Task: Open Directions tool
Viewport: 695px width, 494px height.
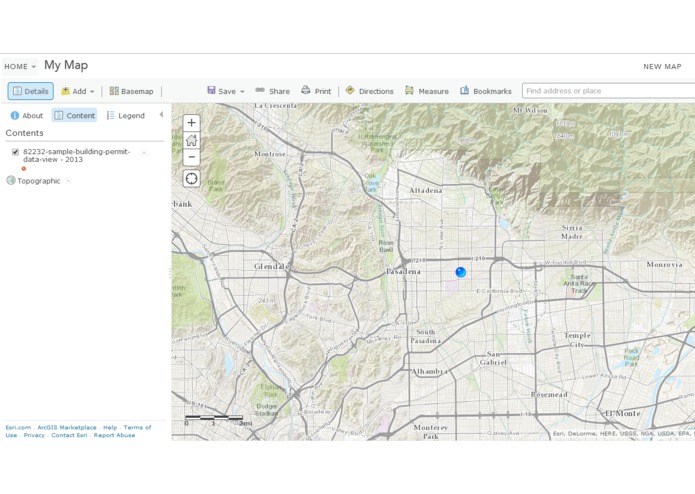Action: click(x=369, y=91)
